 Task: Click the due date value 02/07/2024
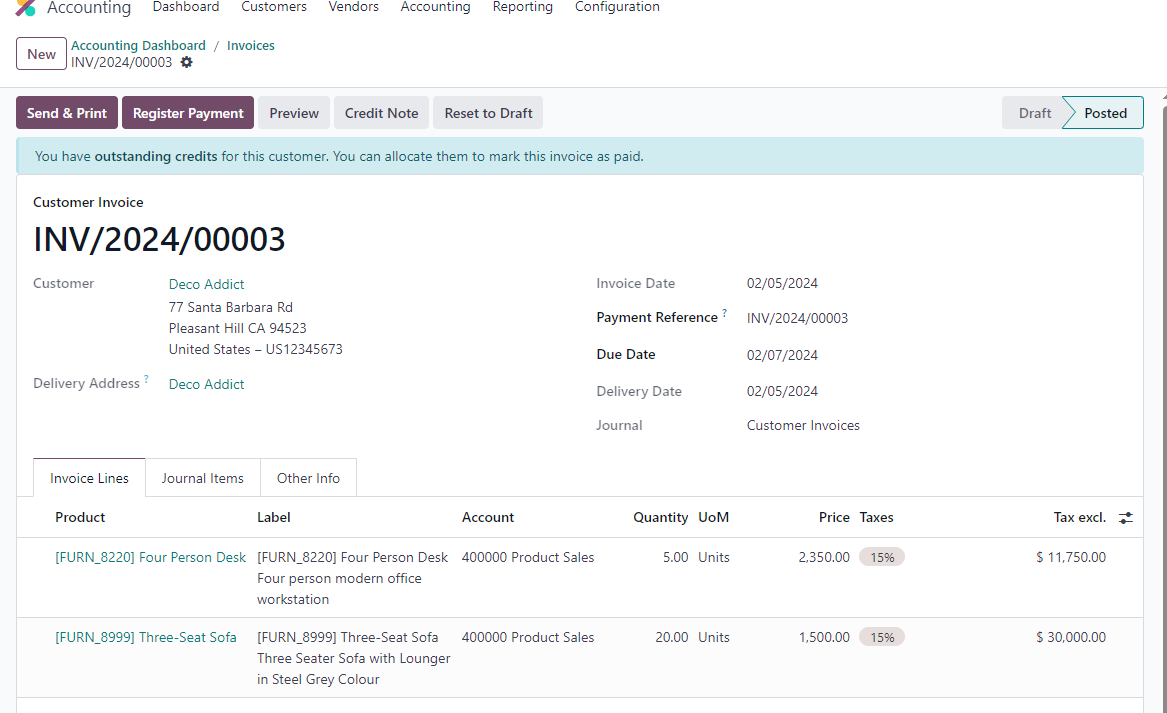point(782,356)
